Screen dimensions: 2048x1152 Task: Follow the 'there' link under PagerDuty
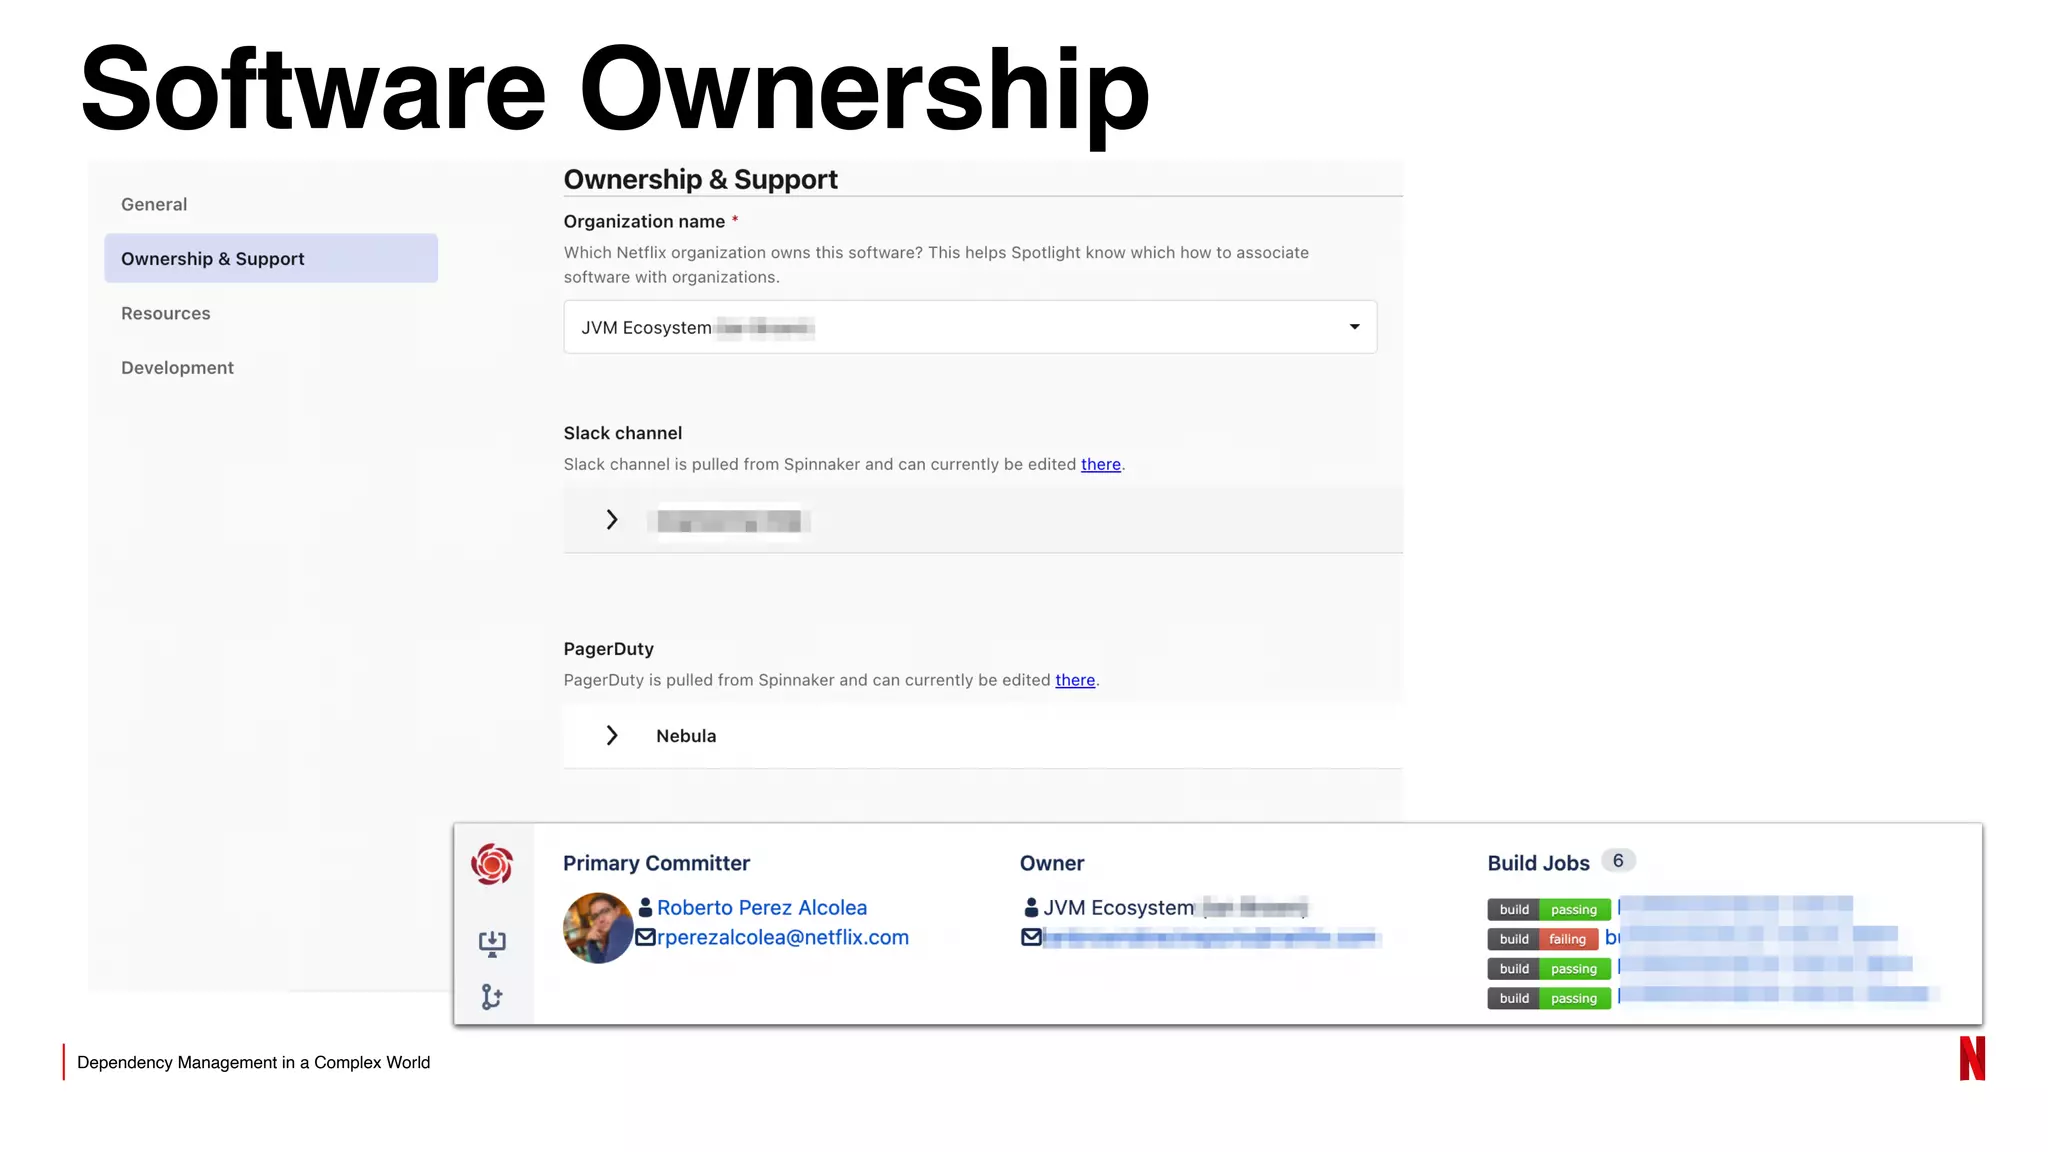click(1075, 680)
